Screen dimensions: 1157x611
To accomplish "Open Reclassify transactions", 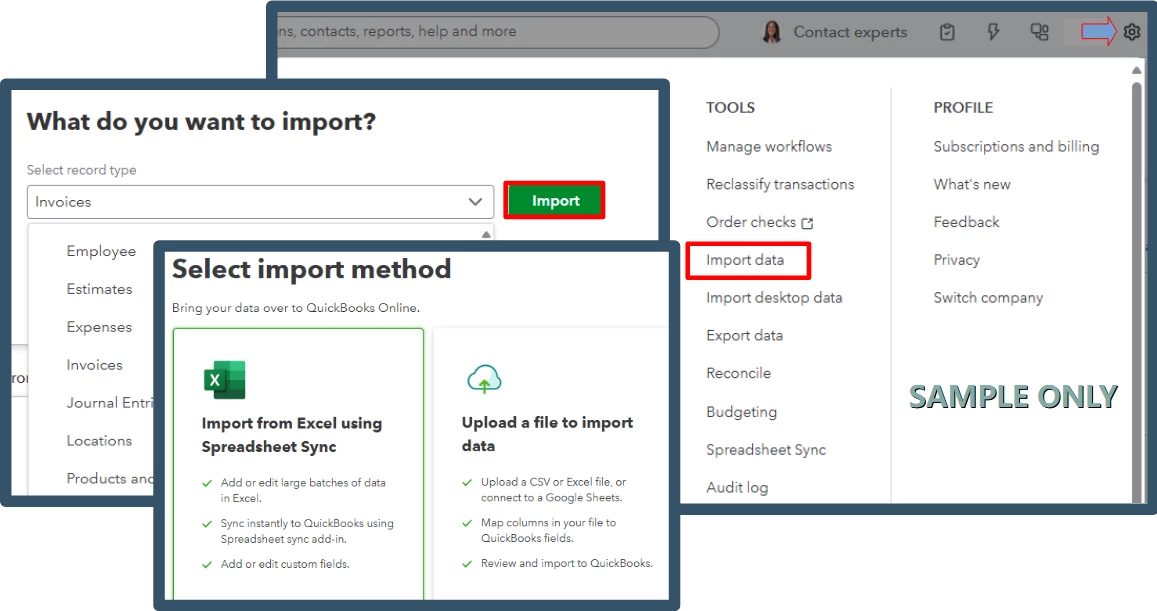I will pos(780,184).
